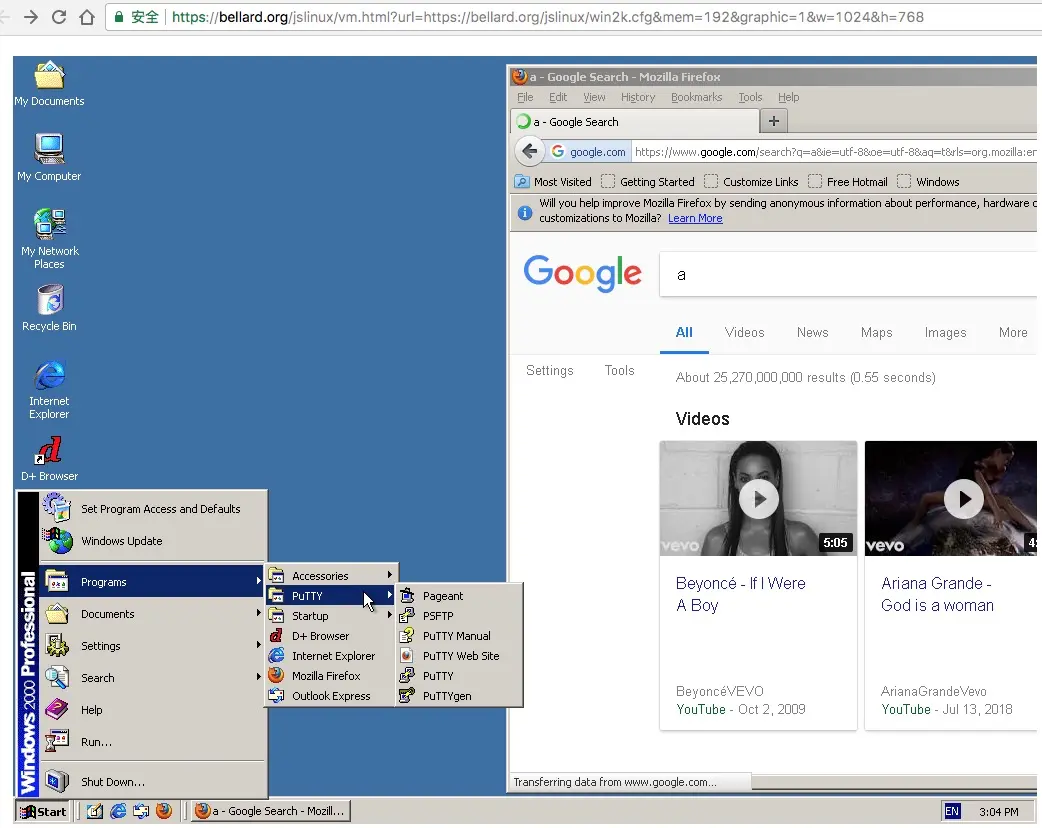Launch Outlook Express from Programs menu
The image size is (1042, 828).
coord(331,696)
